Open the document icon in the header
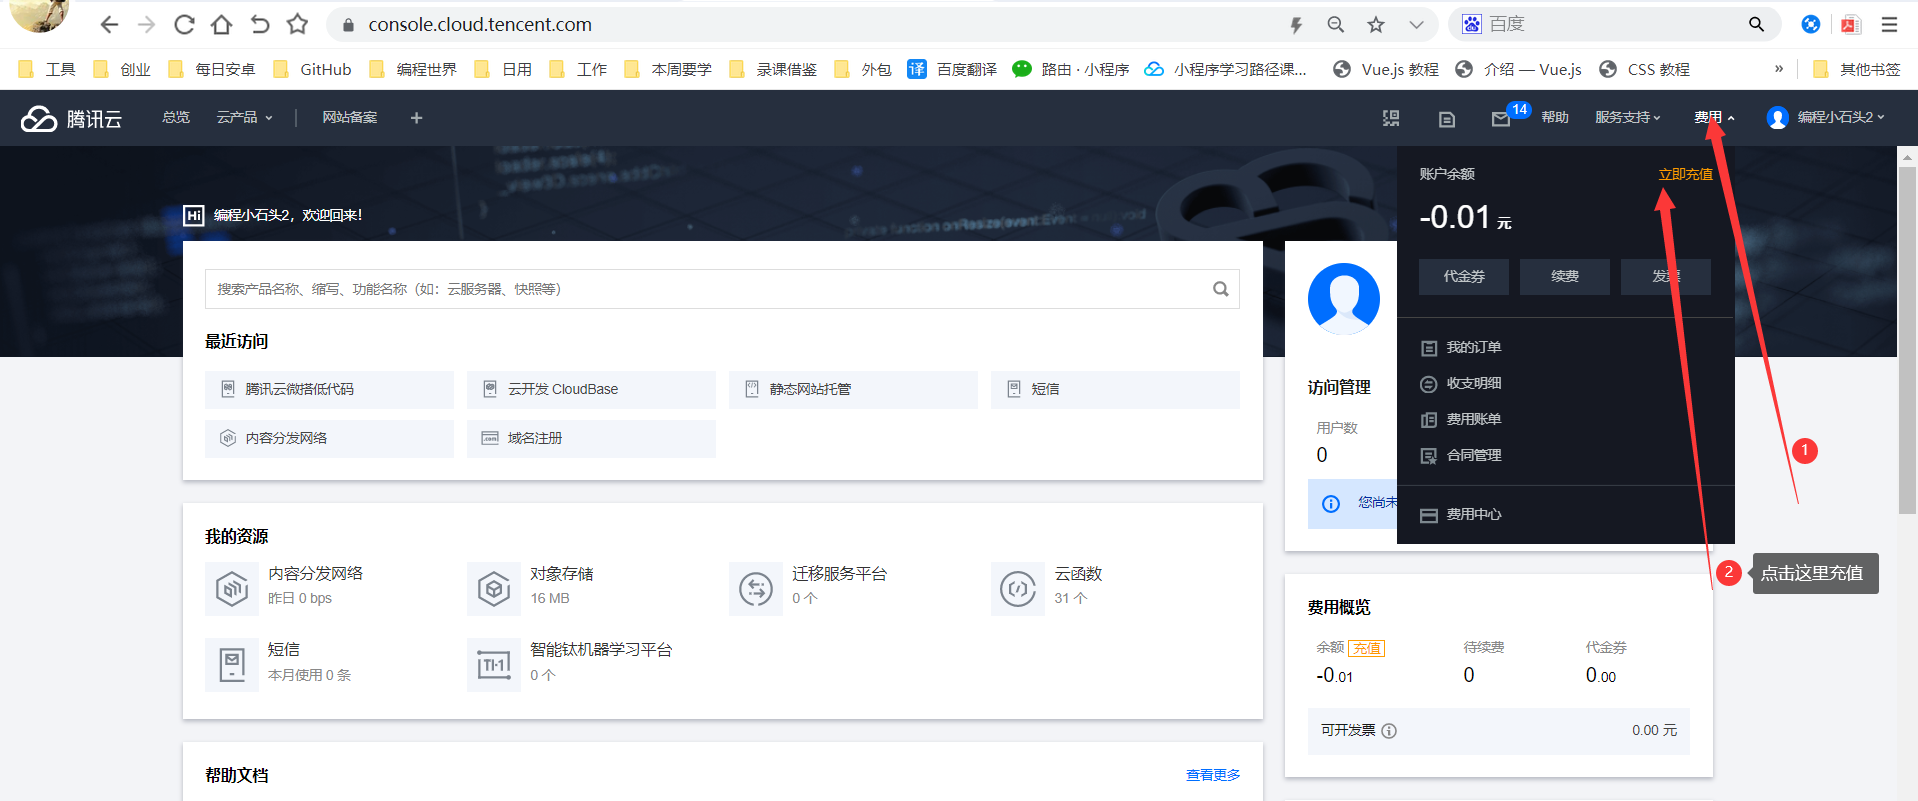Screen dimensions: 1918x801 [x=1446, y=119]
